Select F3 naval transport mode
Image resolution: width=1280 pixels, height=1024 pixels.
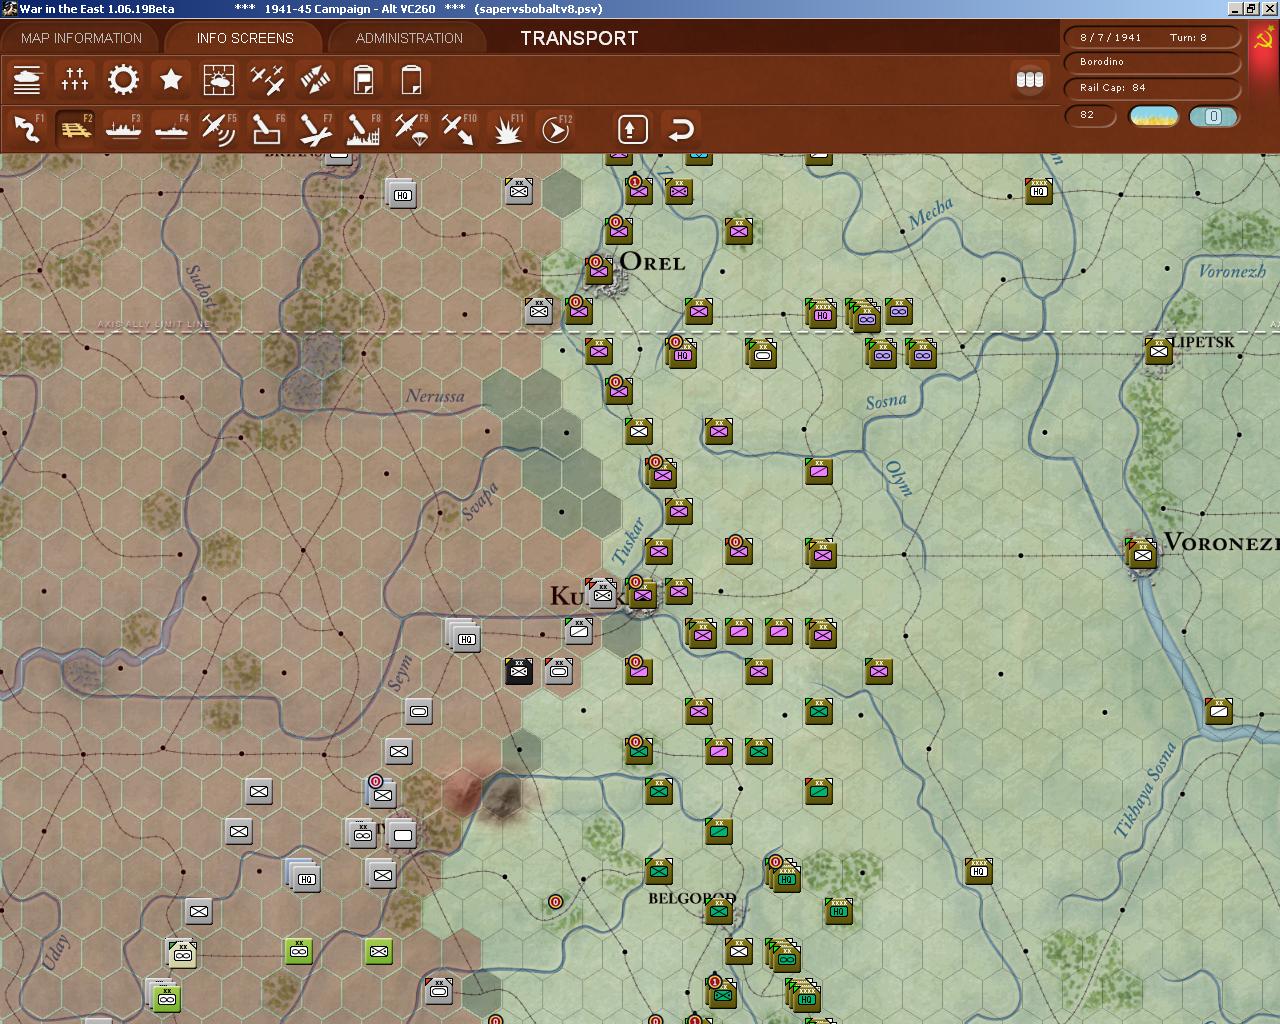(123, 129)
